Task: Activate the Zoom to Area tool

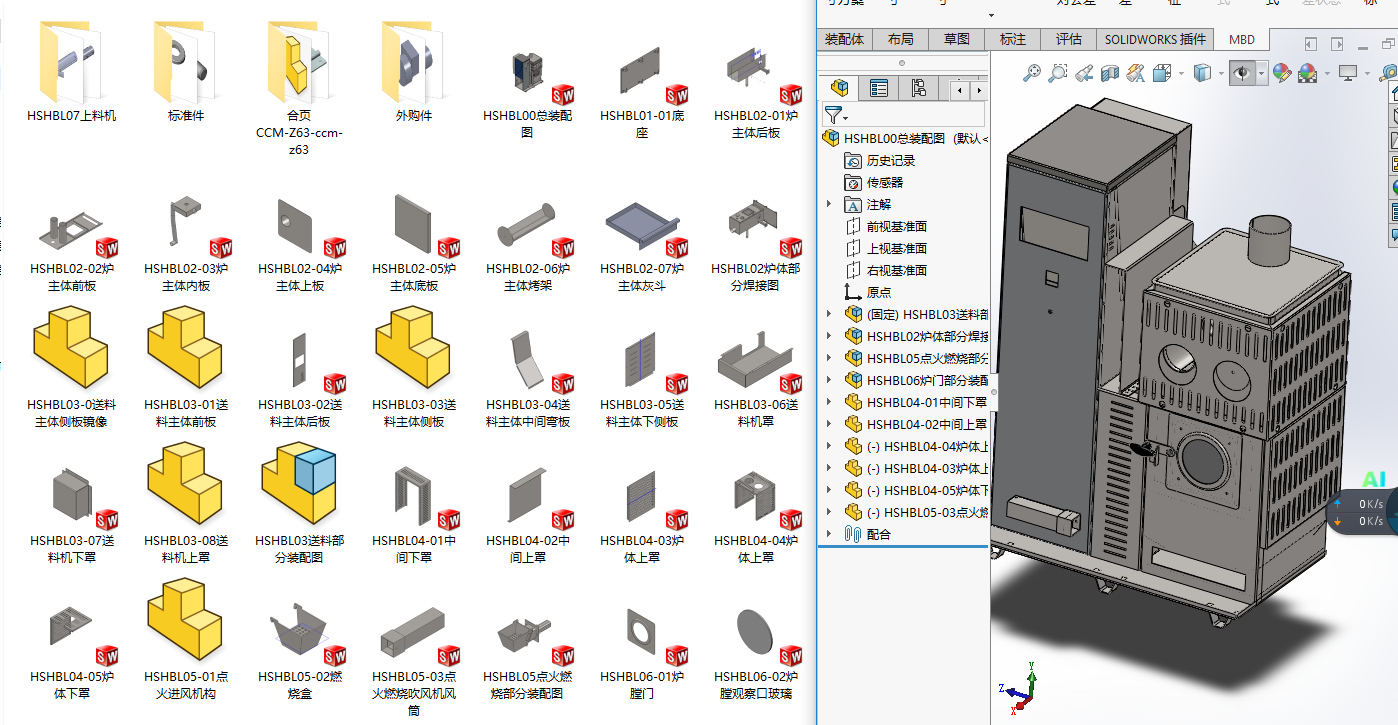Action: pyautogui.click(x=1057, y=73)
